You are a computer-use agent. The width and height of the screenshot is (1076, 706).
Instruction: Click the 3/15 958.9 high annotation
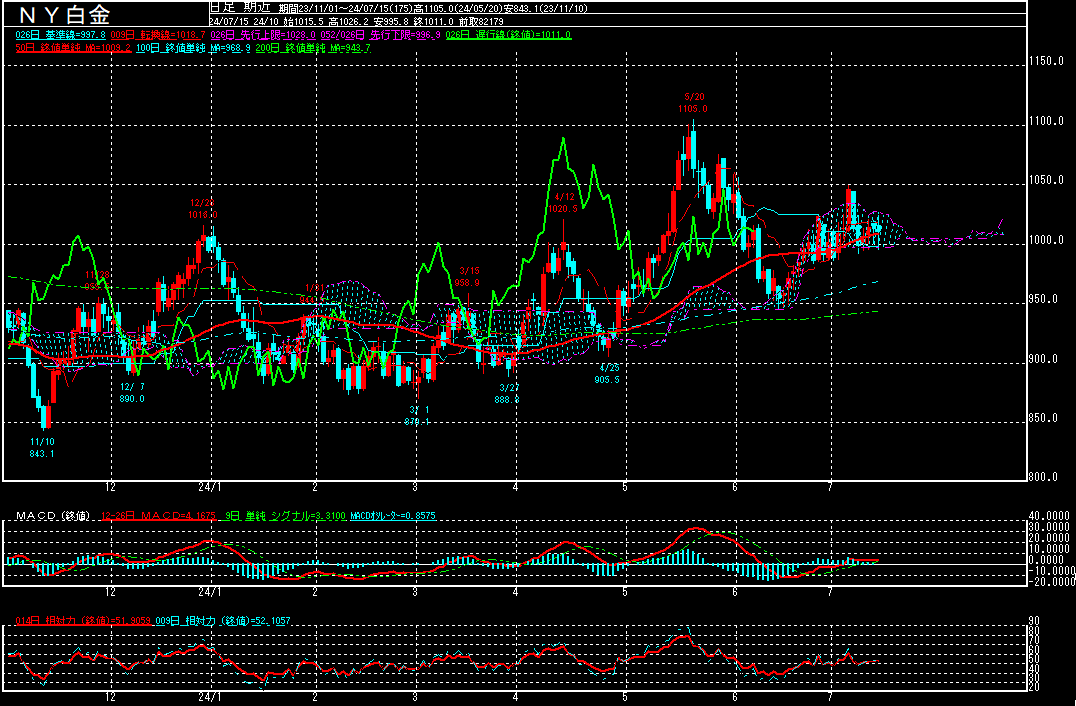[467, 276]
